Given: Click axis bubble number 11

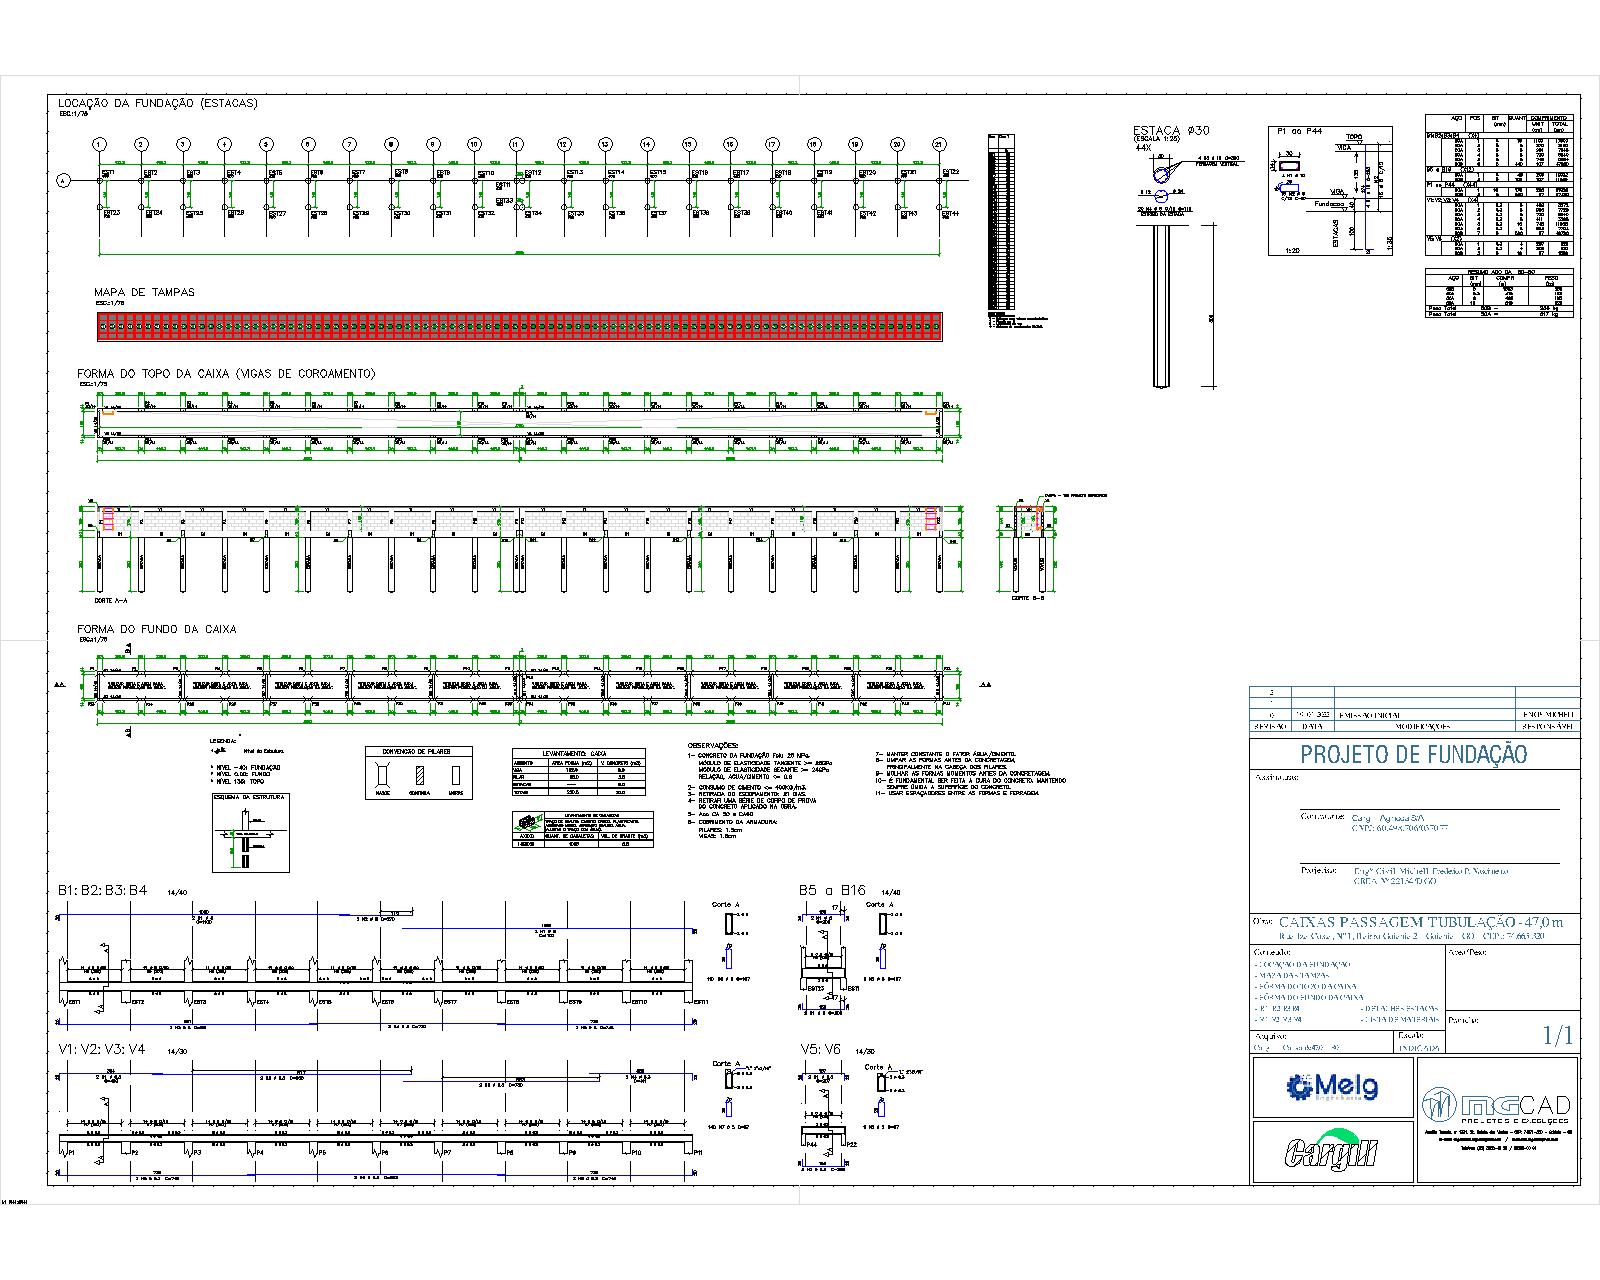Looking at the screenshot, I should pyautogui.click(x=517, y=145).
